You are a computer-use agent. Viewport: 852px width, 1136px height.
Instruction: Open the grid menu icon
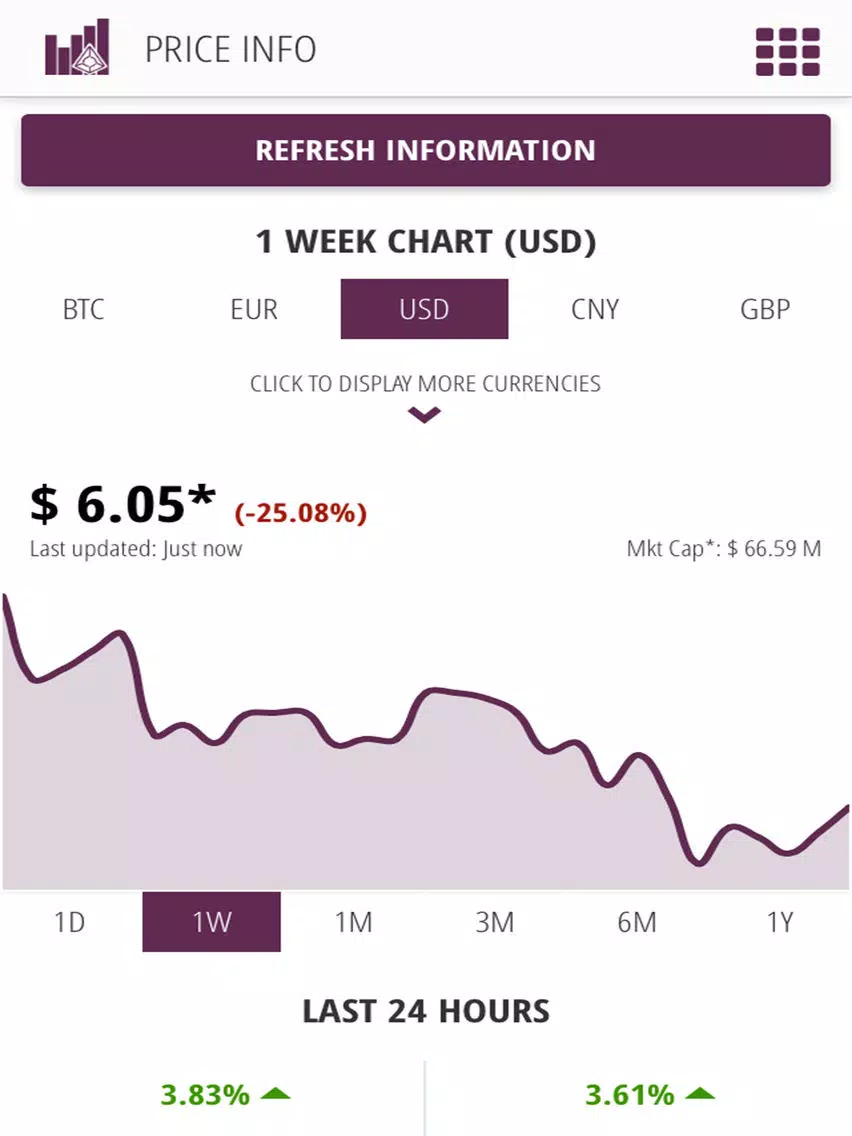pos(788,51)
